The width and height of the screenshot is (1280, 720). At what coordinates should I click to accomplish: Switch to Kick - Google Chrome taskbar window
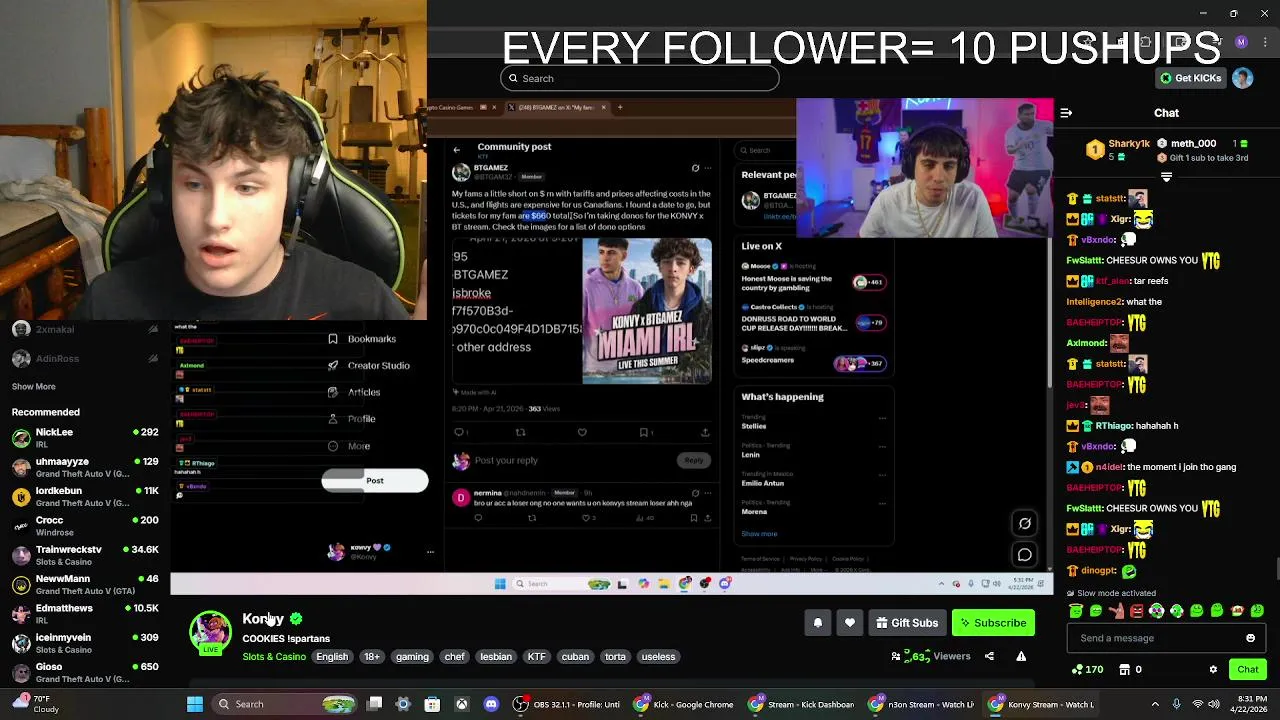686,704
